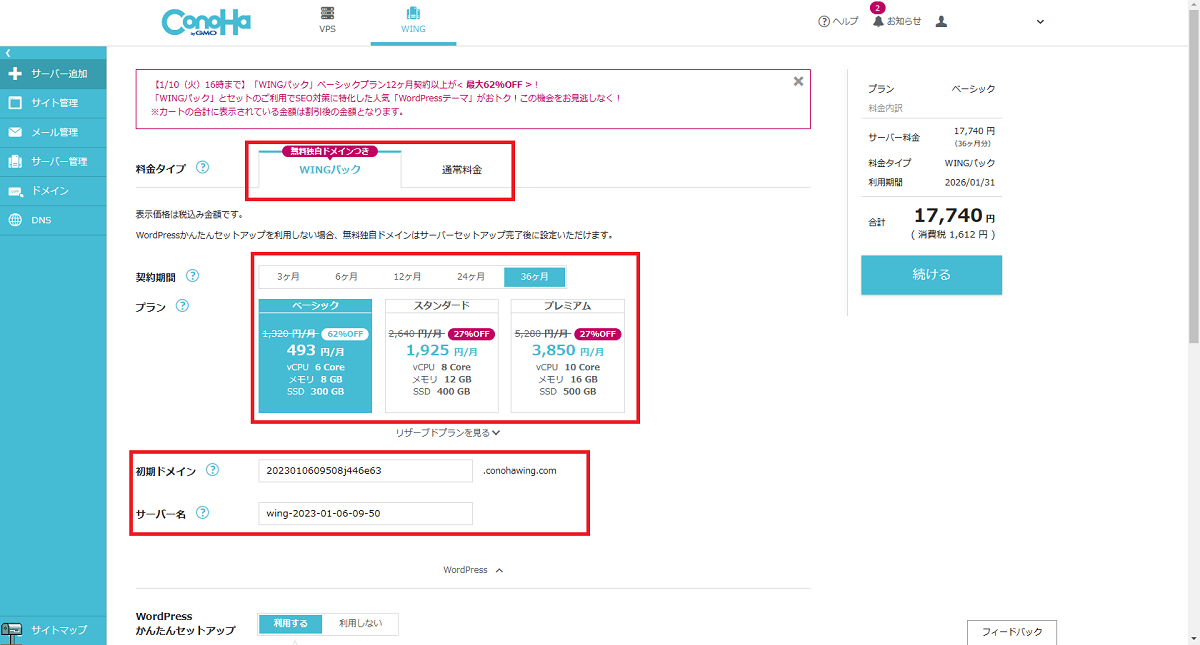1200x645 pixels.
Task: Collapse the WordPress section
Action: (473, 570)
